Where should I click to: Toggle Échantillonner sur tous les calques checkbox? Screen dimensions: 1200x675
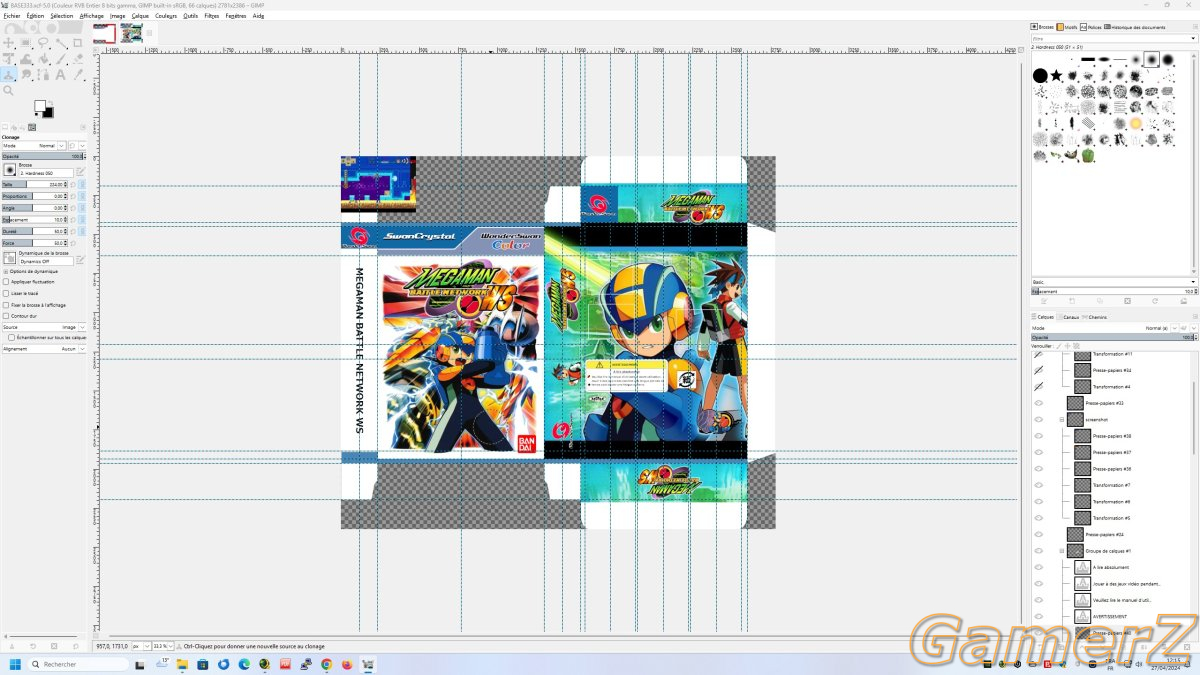11,338
